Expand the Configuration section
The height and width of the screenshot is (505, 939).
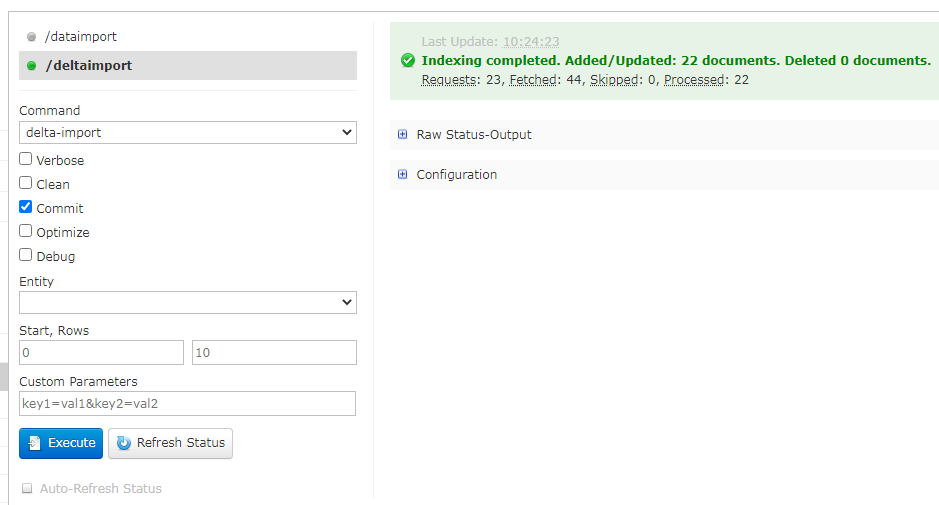pyautogui.click(x=457, y=175)
